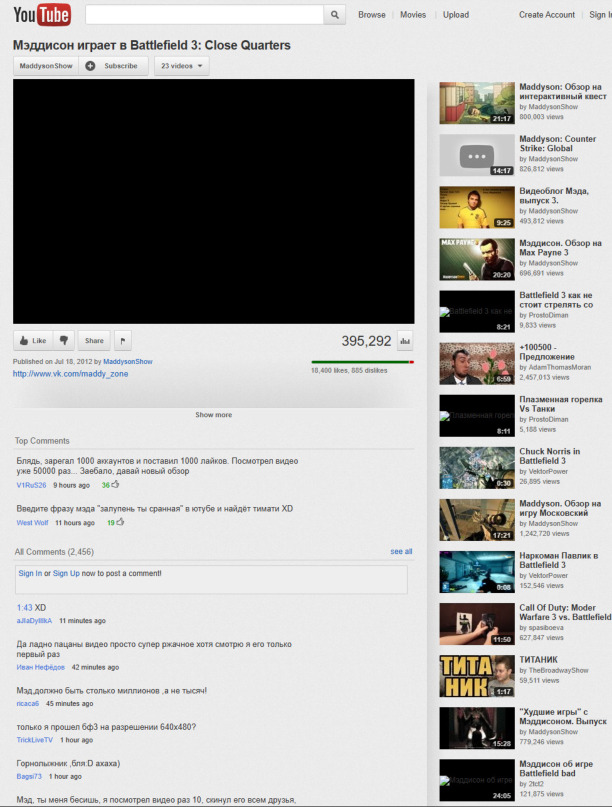
Task: Open Bagsi73 commenter profile
Action: 29,776
